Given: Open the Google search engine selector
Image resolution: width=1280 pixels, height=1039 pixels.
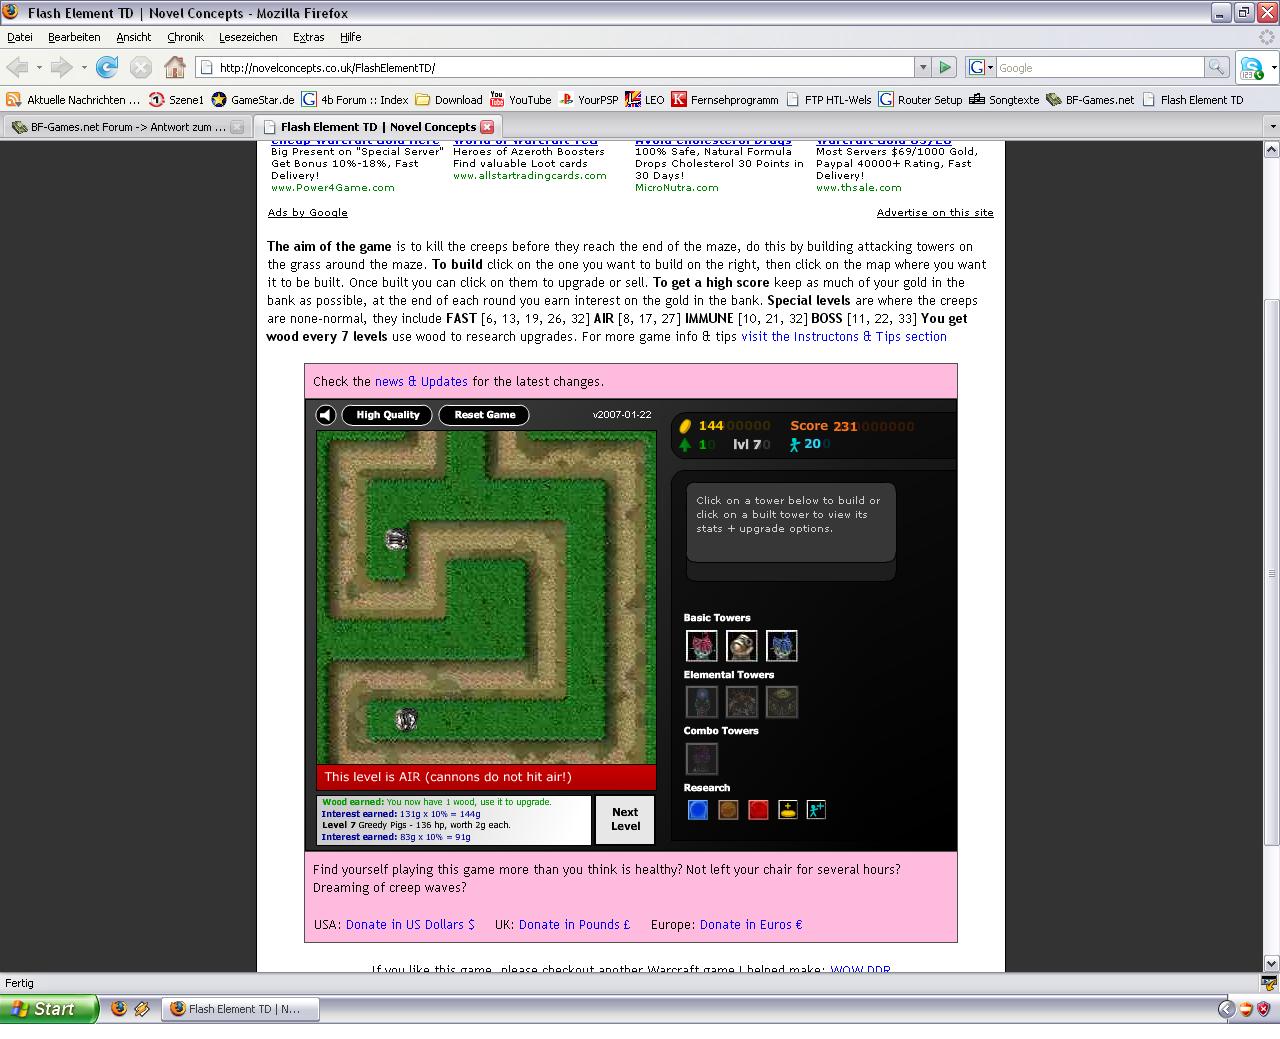Looking at the screenshot, I should [981, 67].
